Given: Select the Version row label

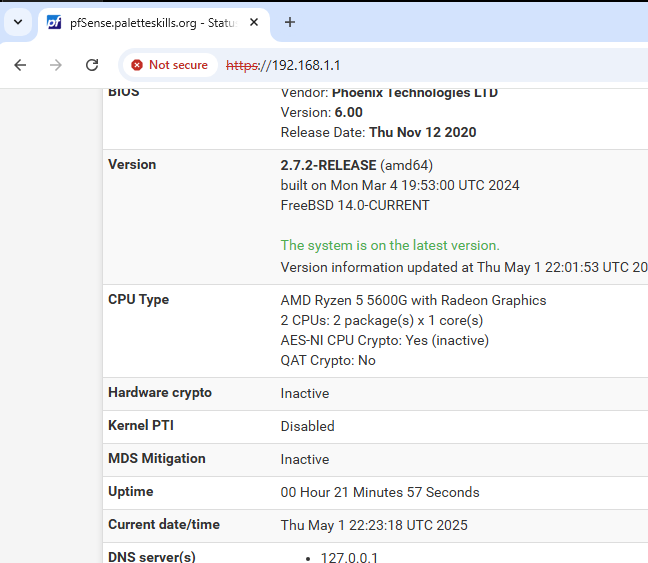Looking at the screenshot, I should tap(132, 165).
